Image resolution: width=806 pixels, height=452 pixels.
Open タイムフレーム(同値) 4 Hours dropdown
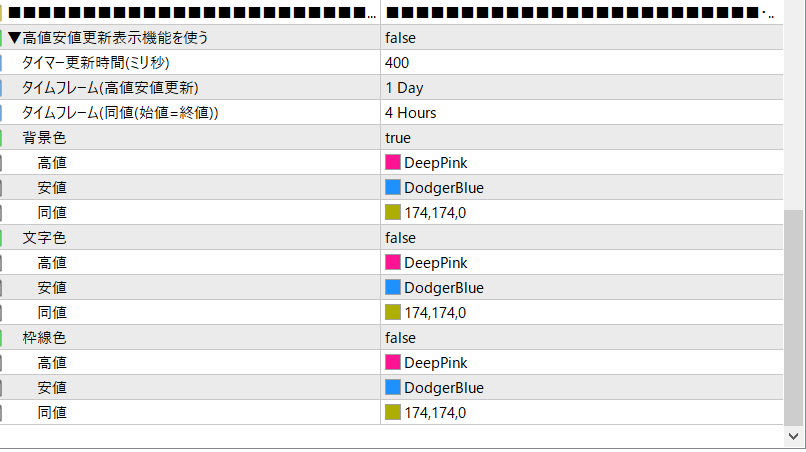tap(580, 113)
